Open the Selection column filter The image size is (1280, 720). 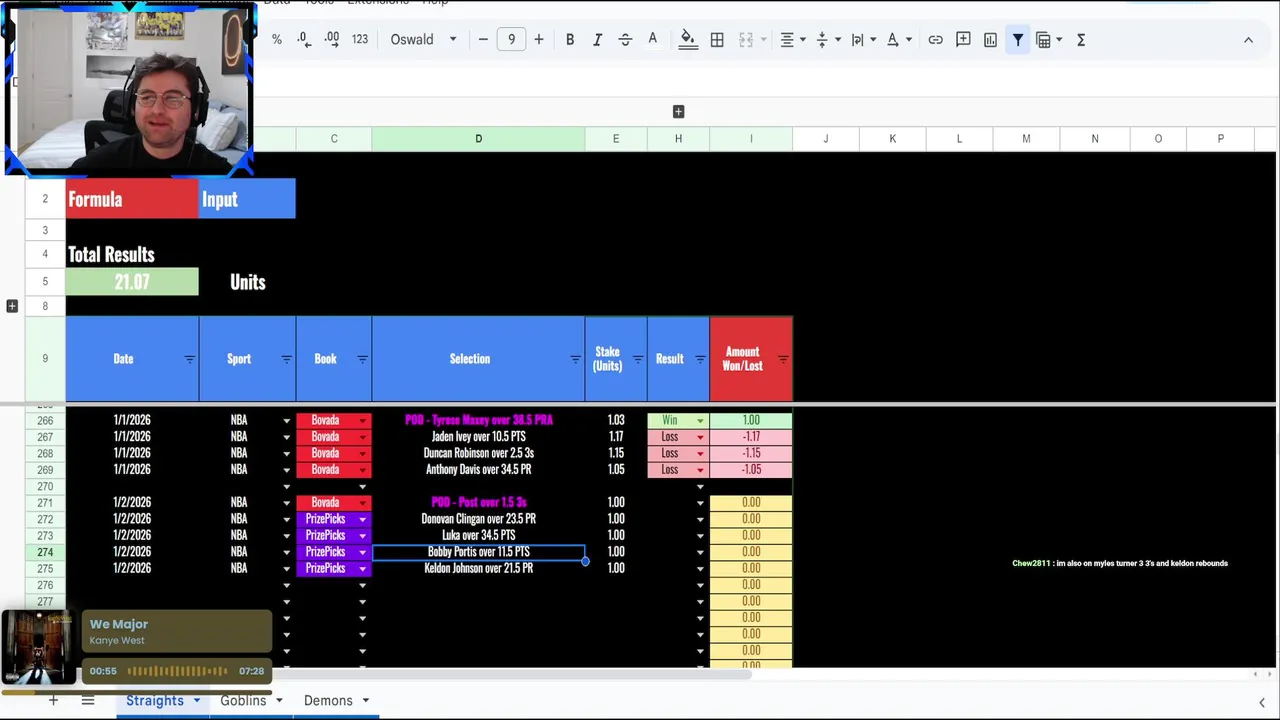pyautogui.click(x=575, y=359)
